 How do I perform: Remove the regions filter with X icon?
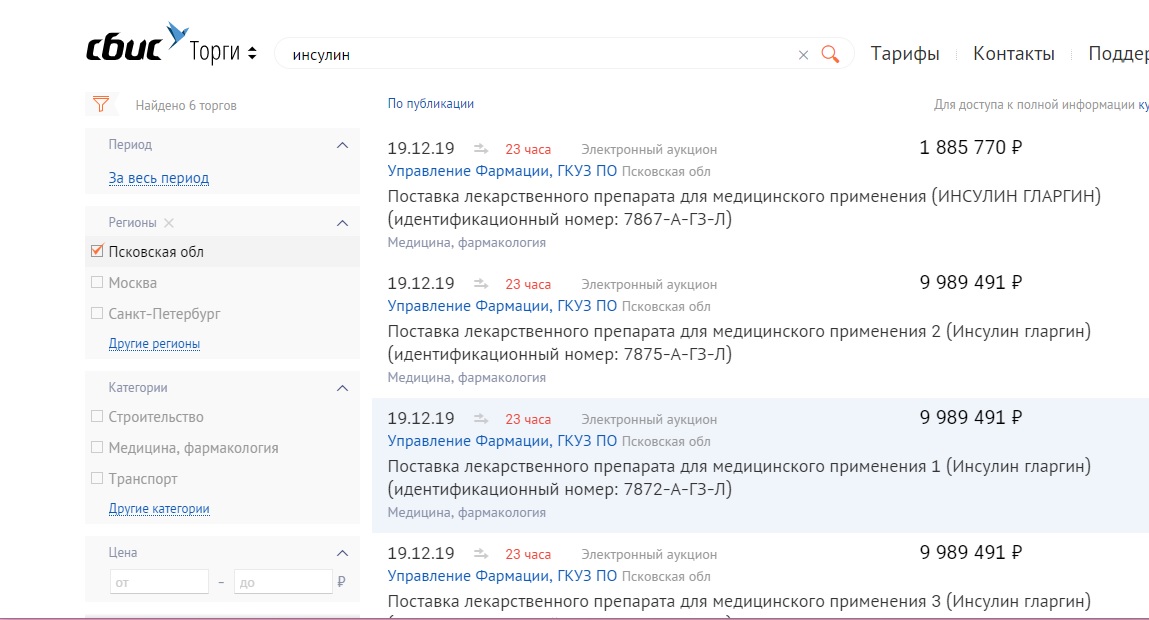tap(169, 223)
